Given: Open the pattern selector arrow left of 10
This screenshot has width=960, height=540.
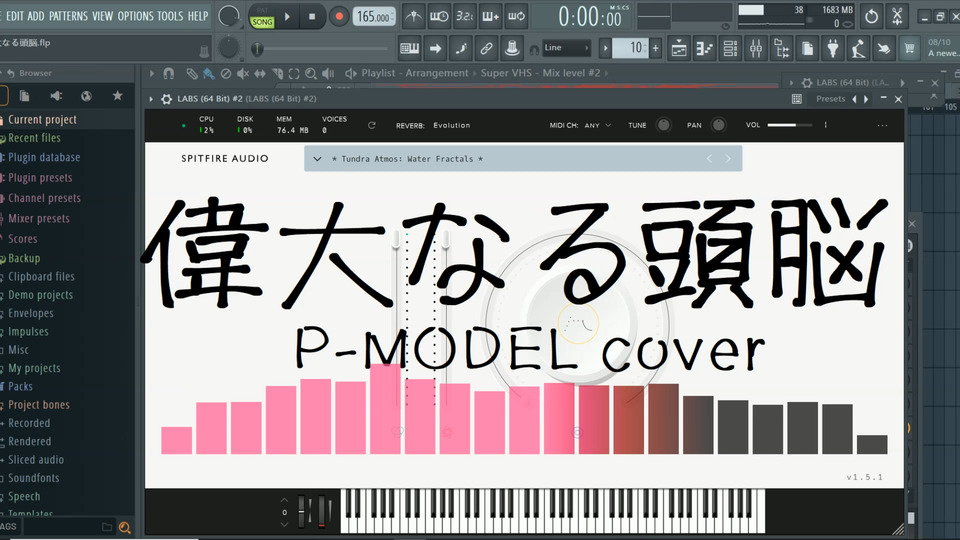Looking at the screenshot, I should pyautogui.click(x=605, y=48).
